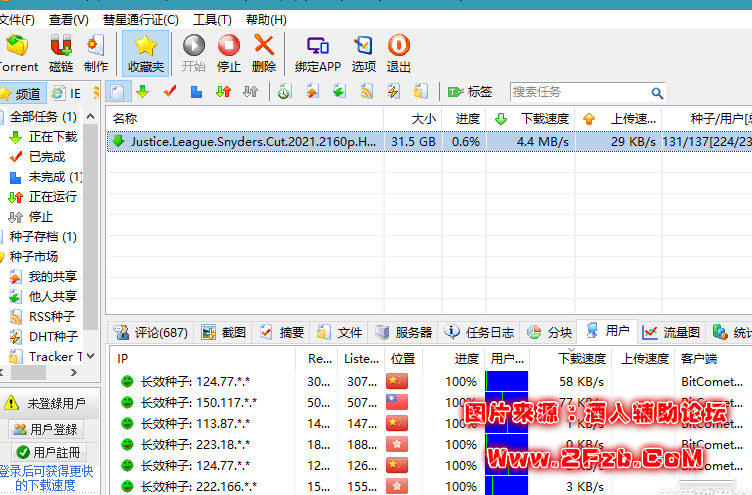
Task: Select the Justice.League.Snyders.Cut task row
Action: pyautogui.click(x=429, y=141)
